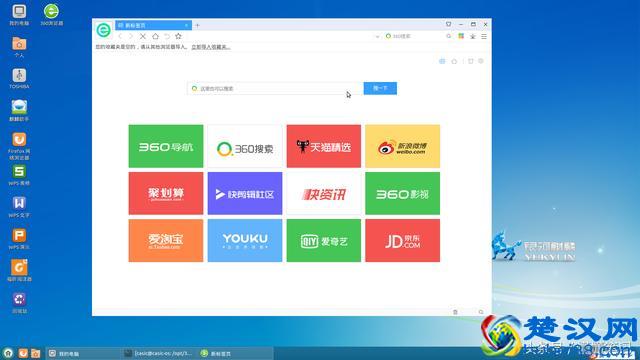Expand the address bar history dropdown arrow
The height and width of the screenshot is (360, 640).
[377, 37]
